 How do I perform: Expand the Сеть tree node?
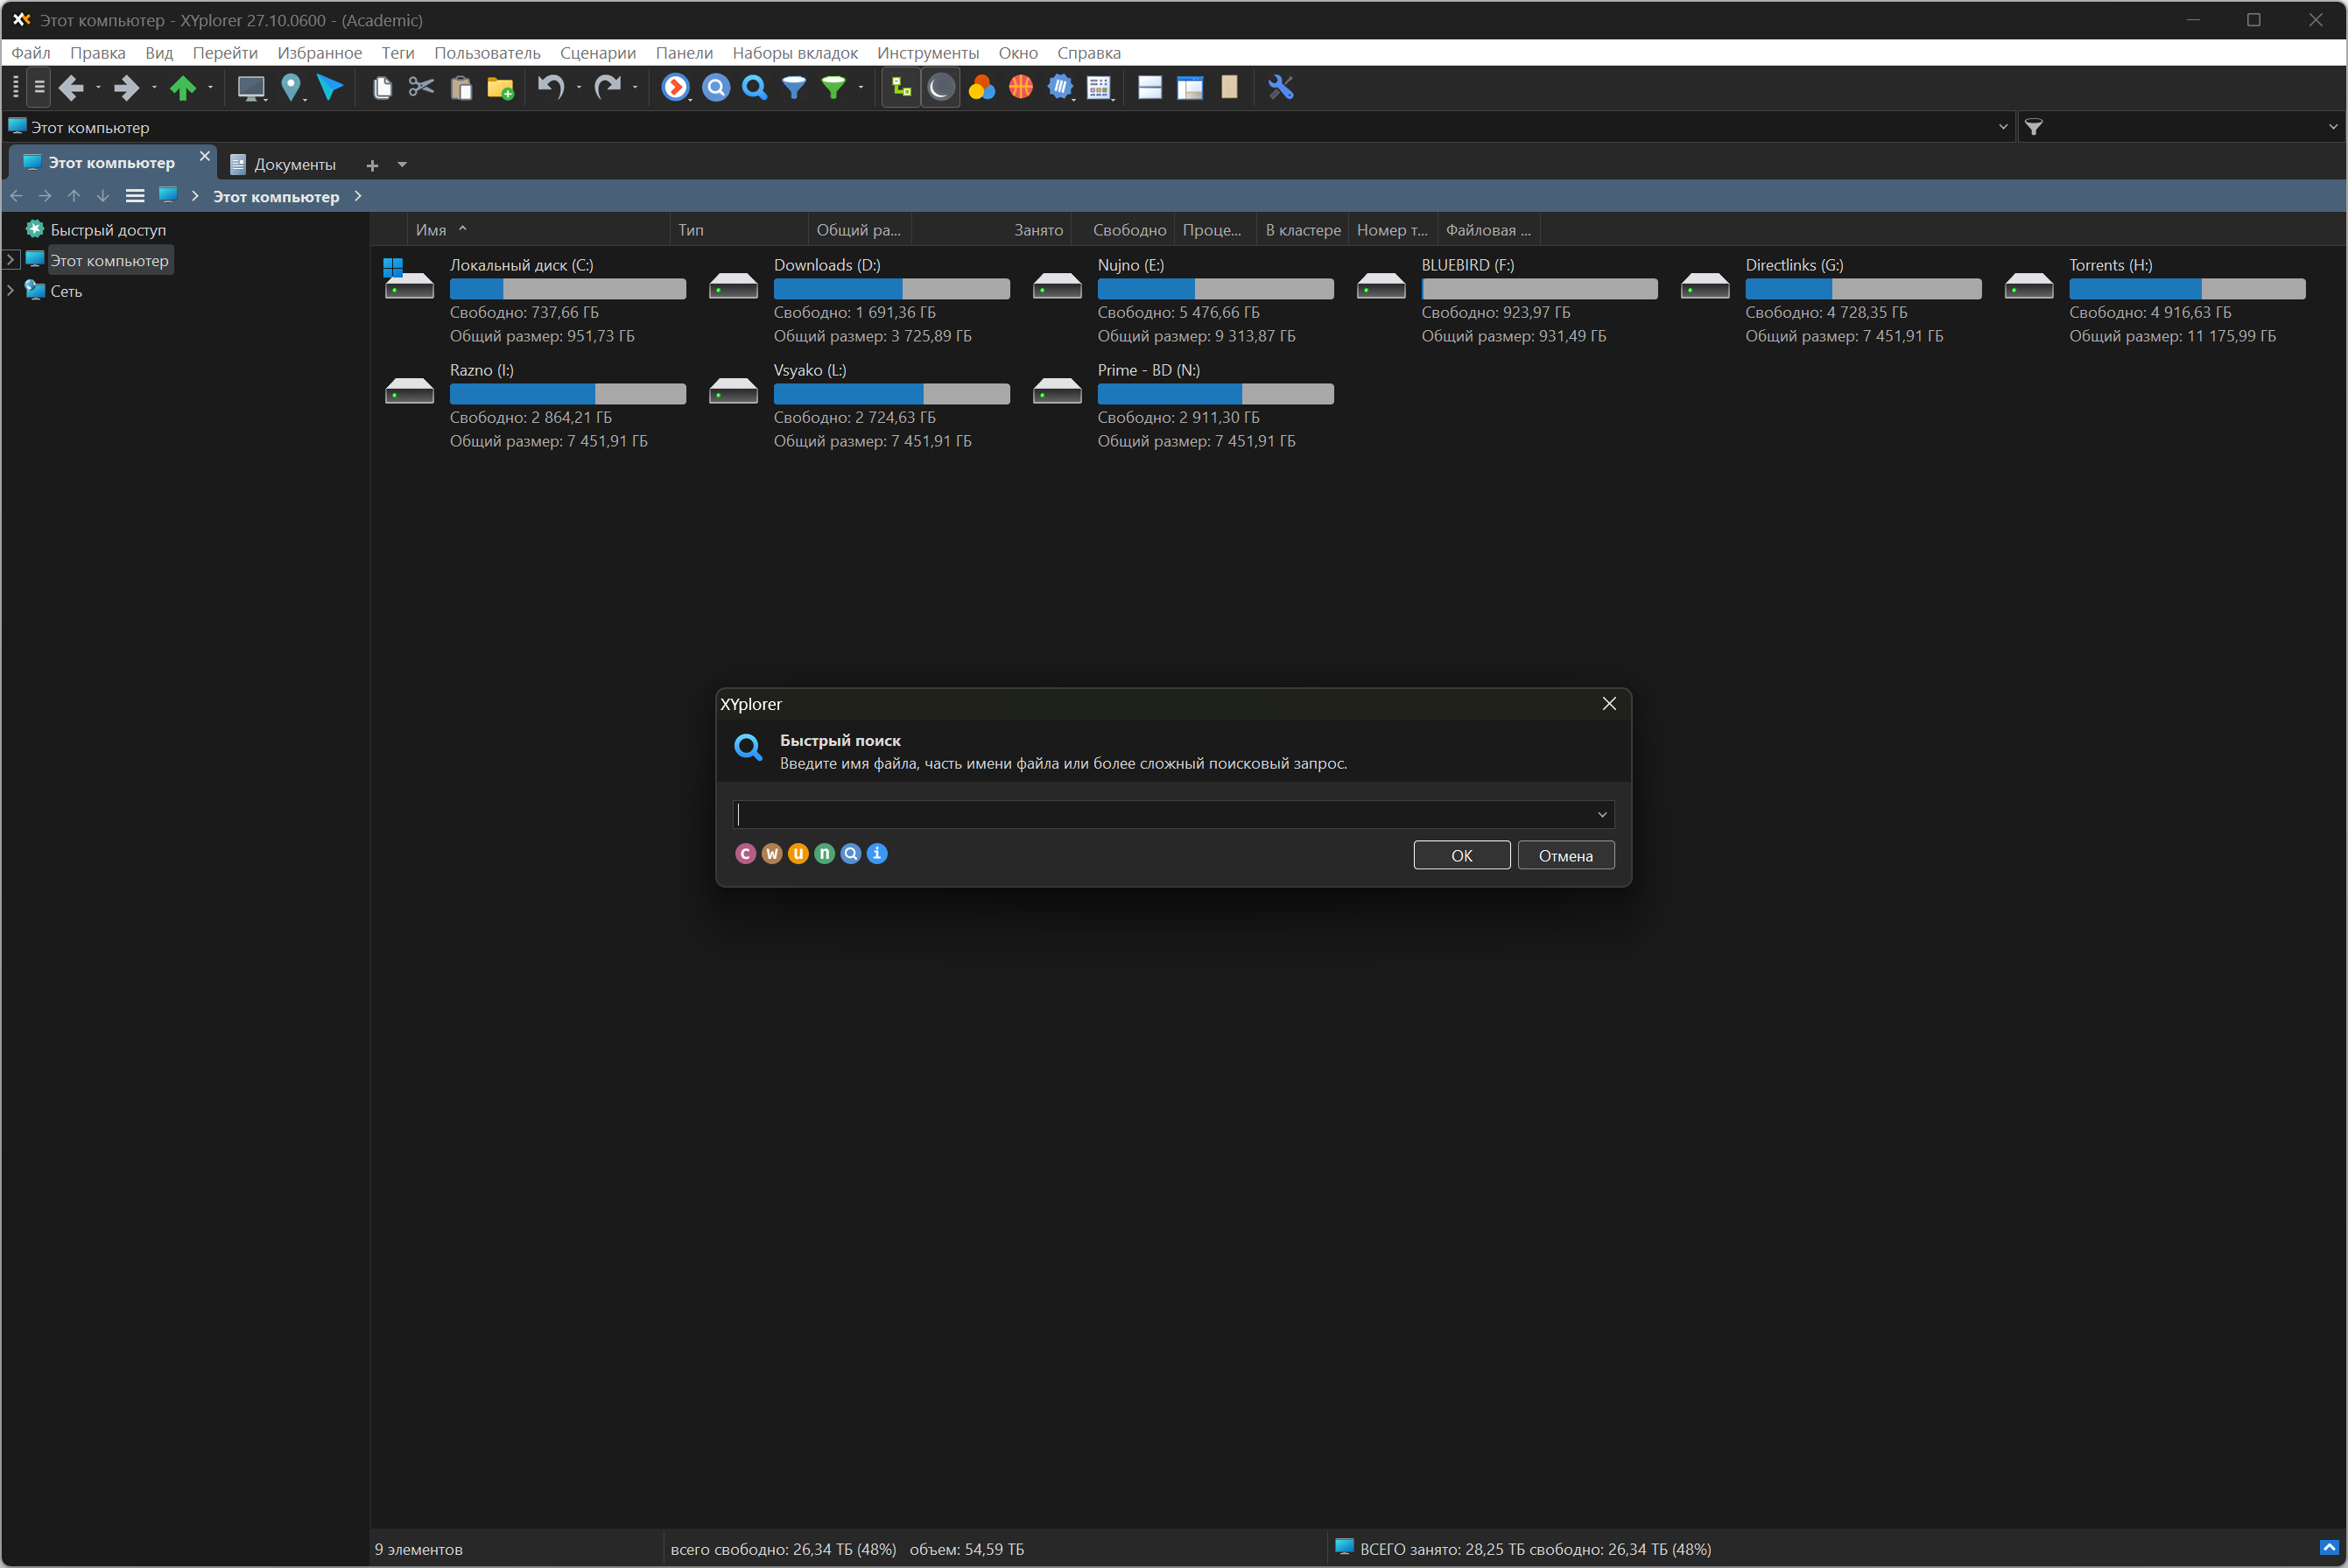tap(10, 291)
